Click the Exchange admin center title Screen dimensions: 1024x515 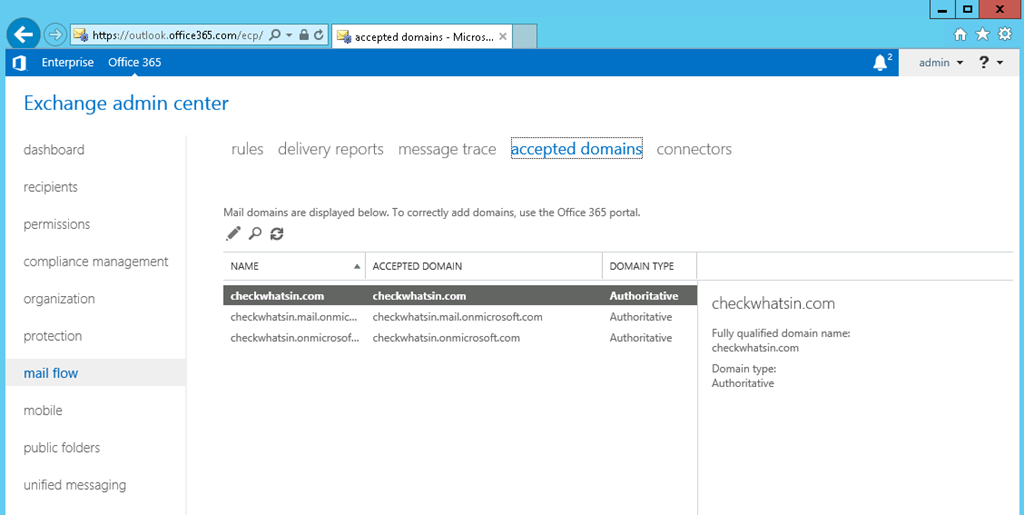(126, 103)
